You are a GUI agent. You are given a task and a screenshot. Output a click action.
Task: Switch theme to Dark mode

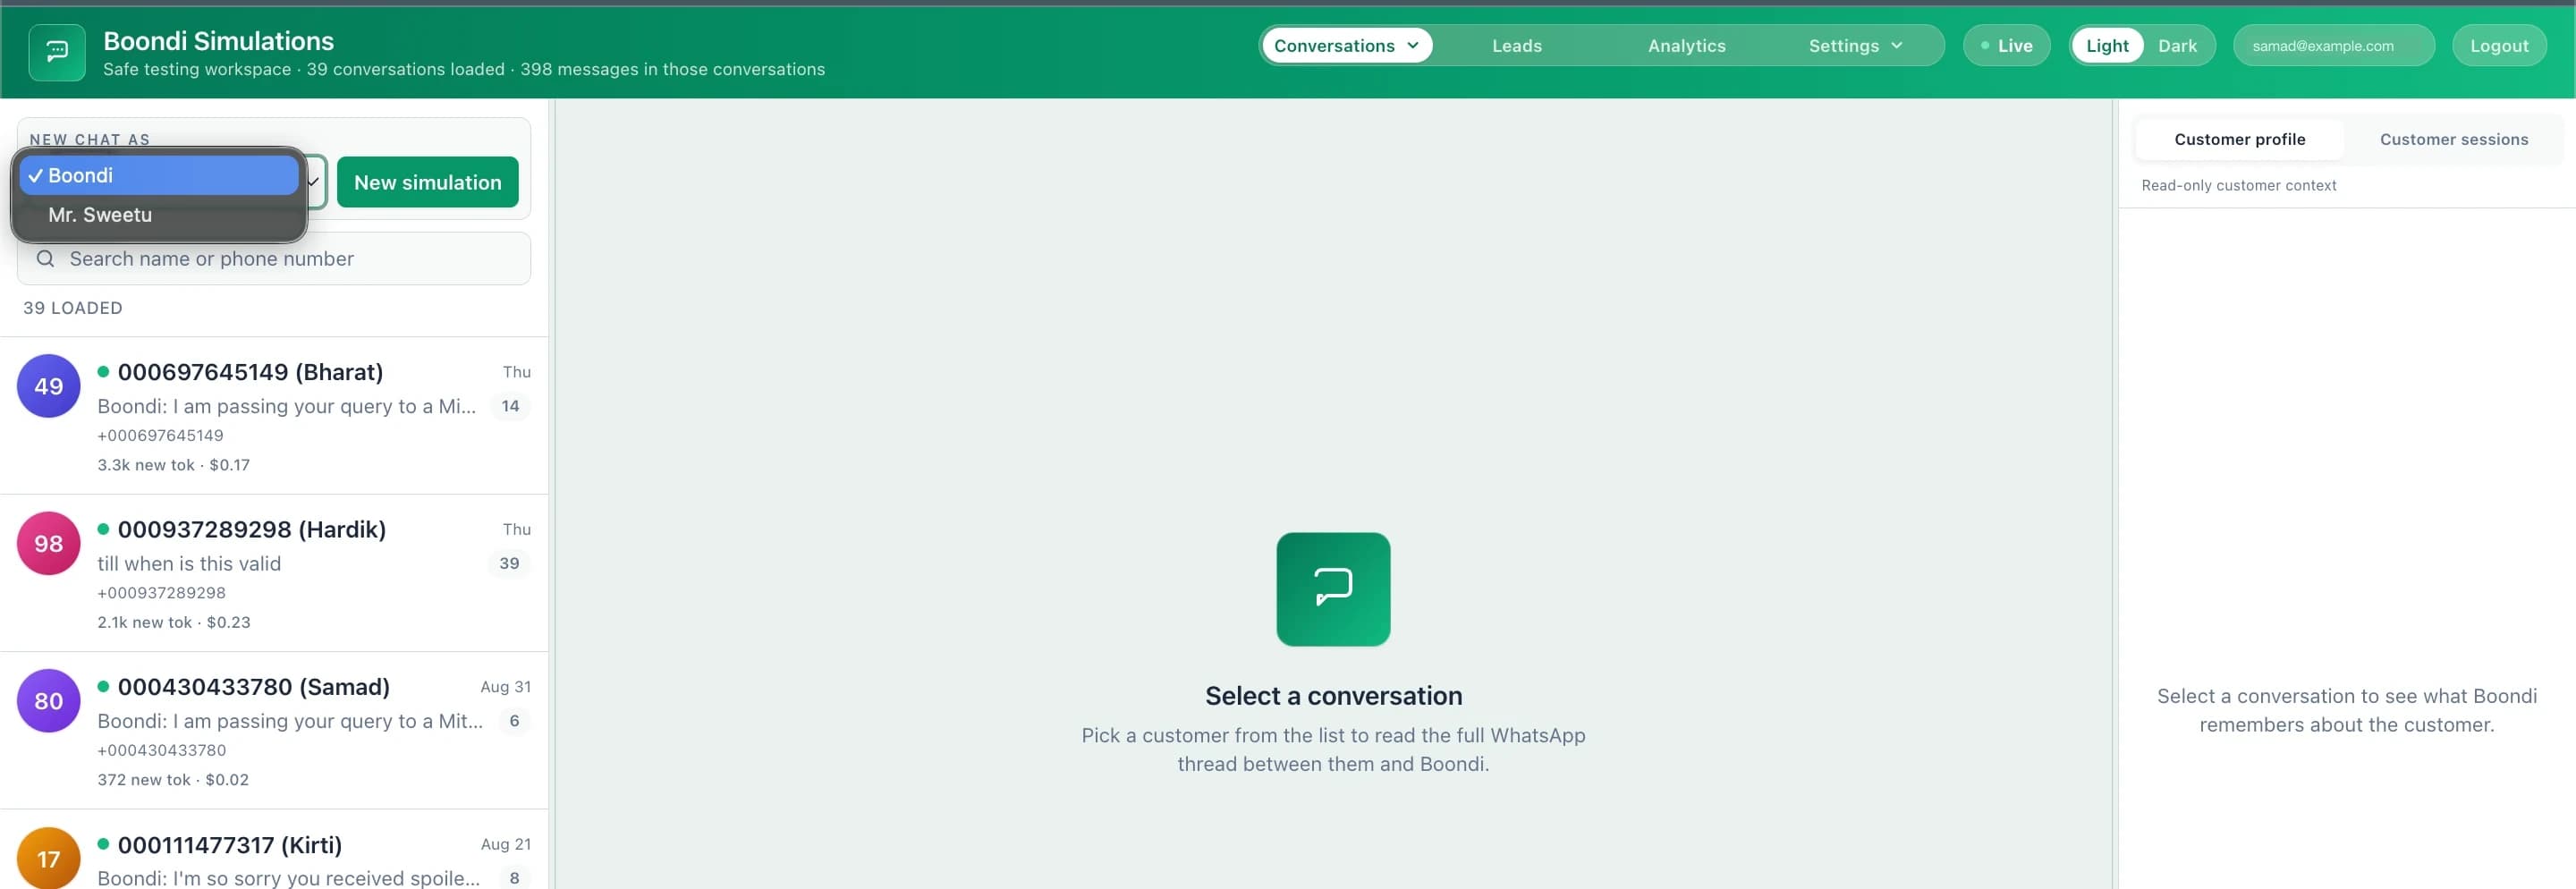coord(2177,46)
